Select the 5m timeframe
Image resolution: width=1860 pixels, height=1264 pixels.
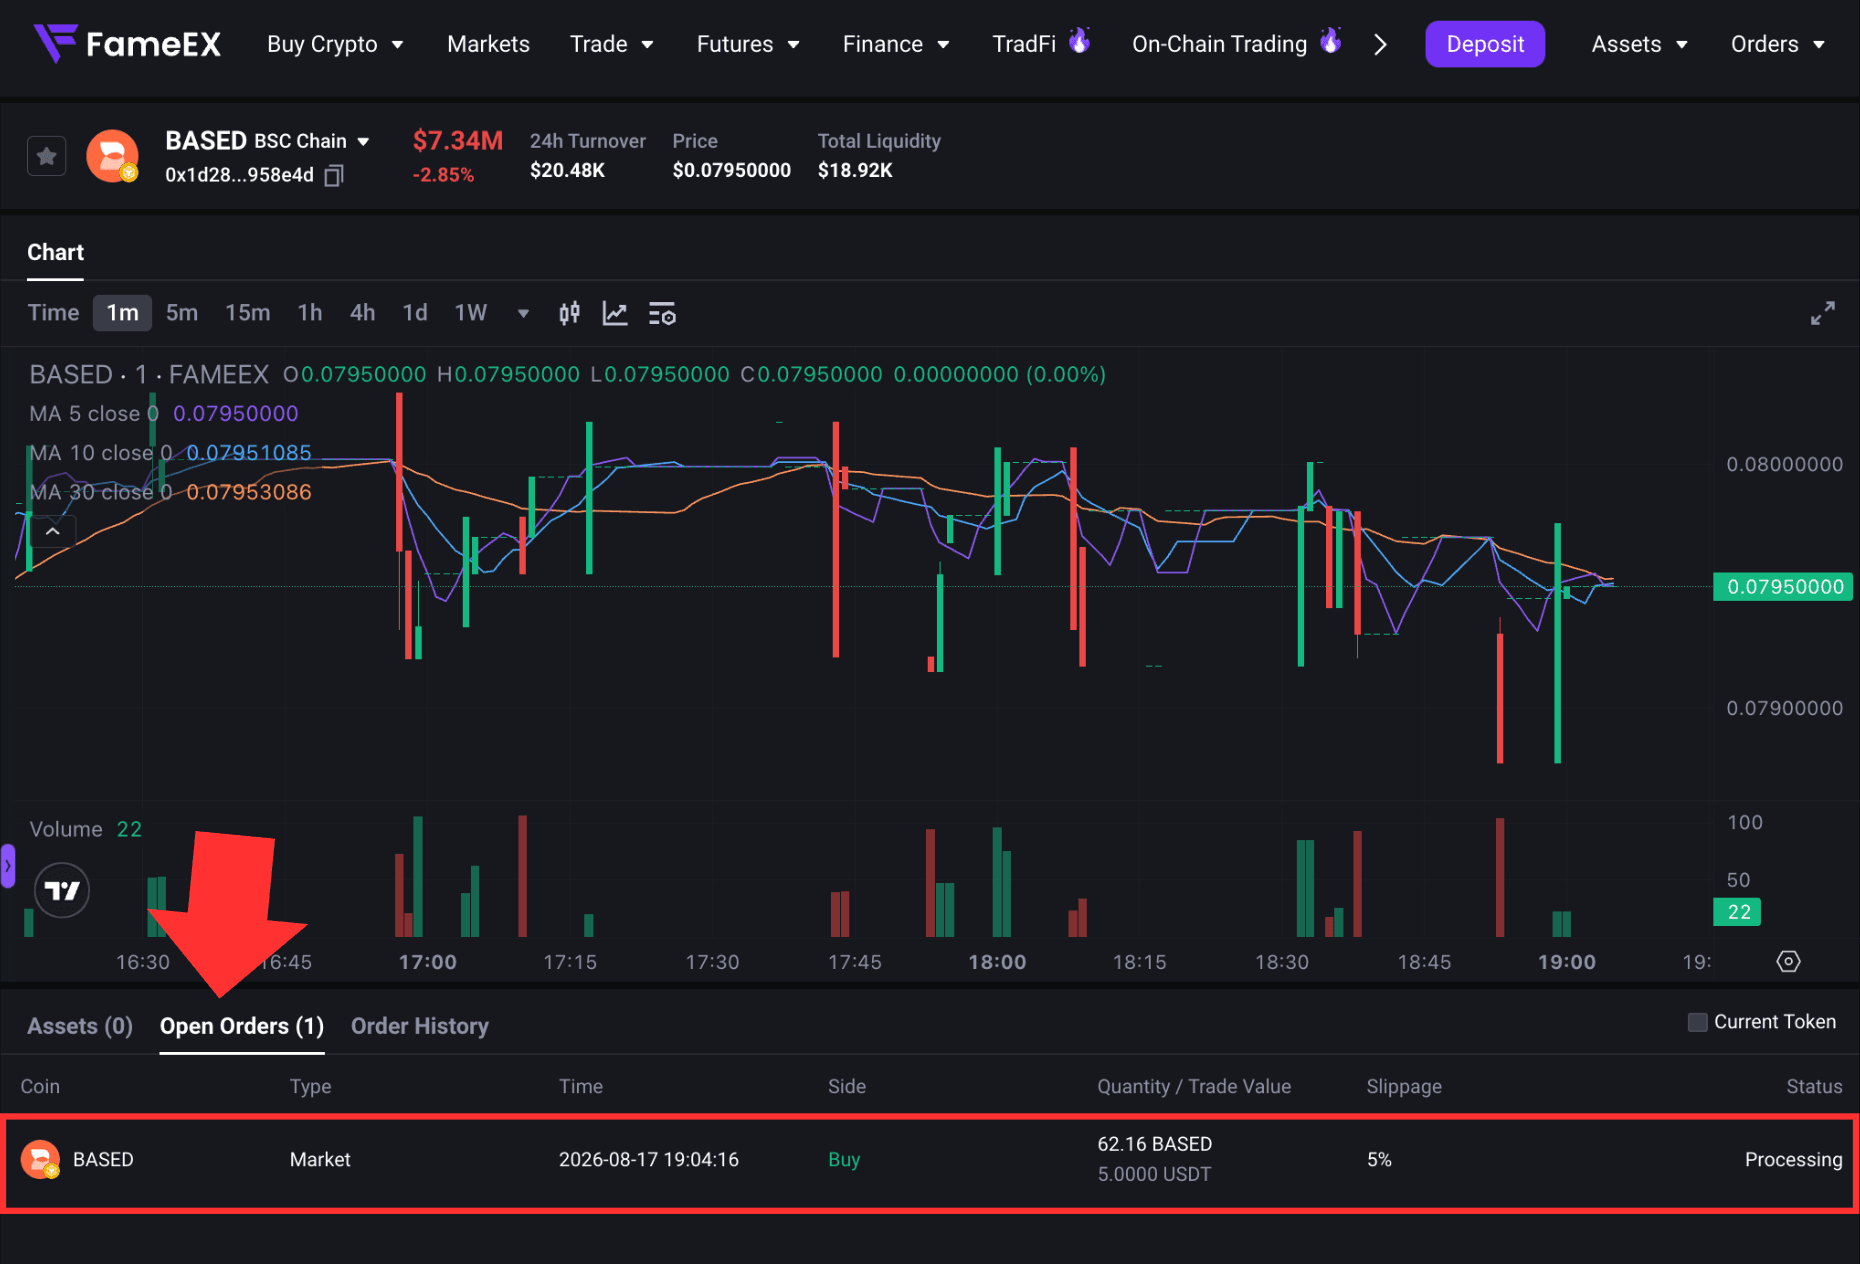tap(182, 313)
